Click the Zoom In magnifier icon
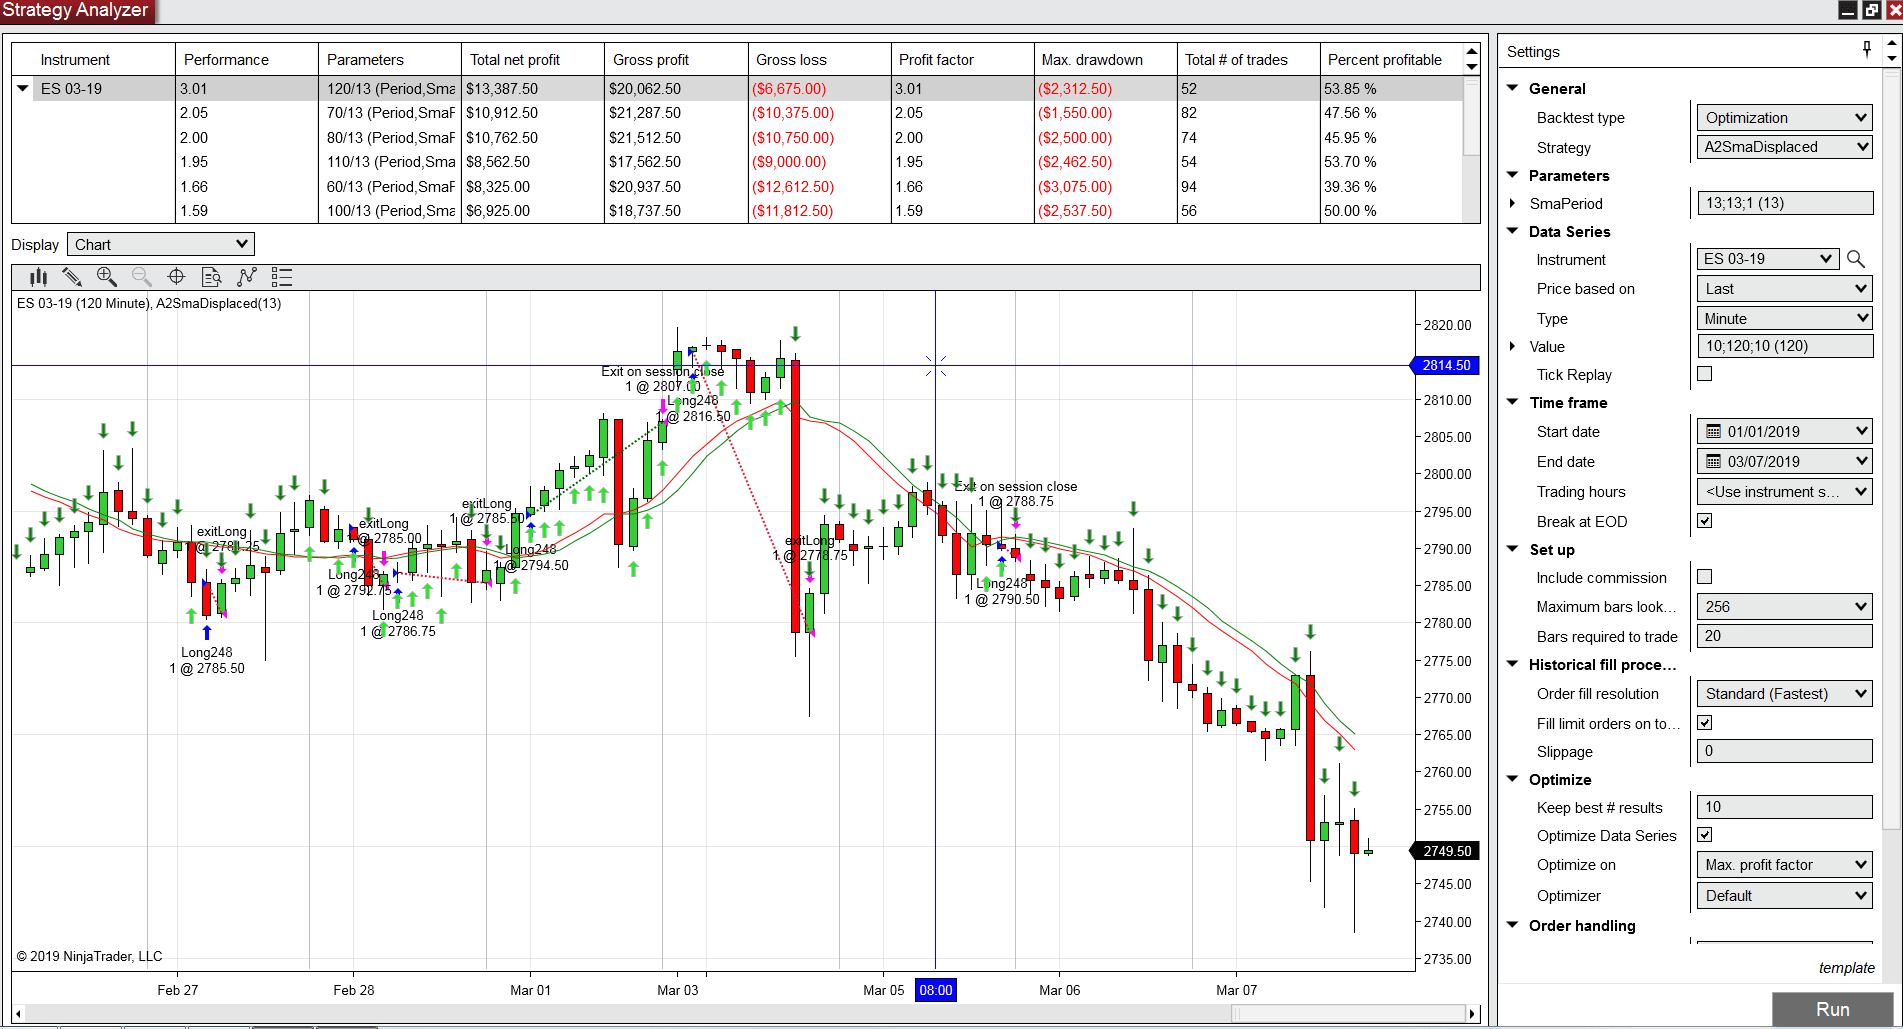The height and width of the screenshot is (1029, 1903). [x=107, y=277]
